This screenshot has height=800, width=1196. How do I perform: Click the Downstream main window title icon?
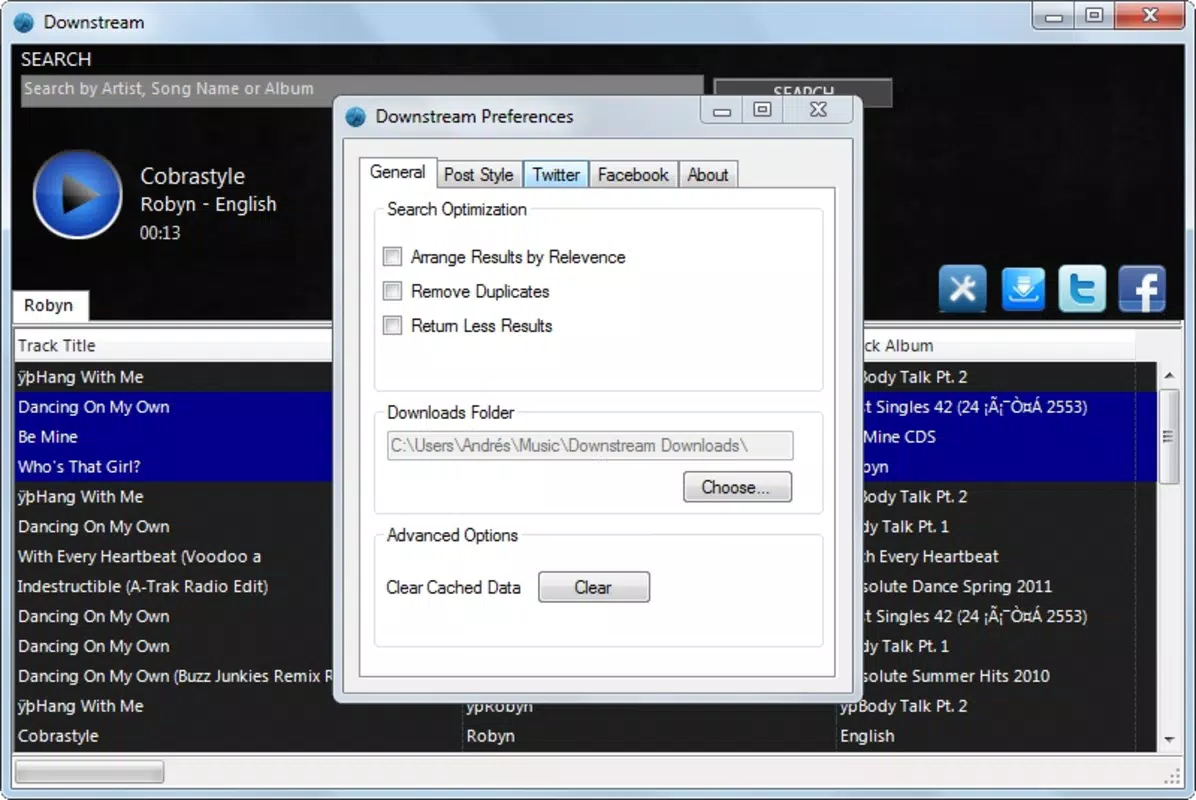point(24,22)
